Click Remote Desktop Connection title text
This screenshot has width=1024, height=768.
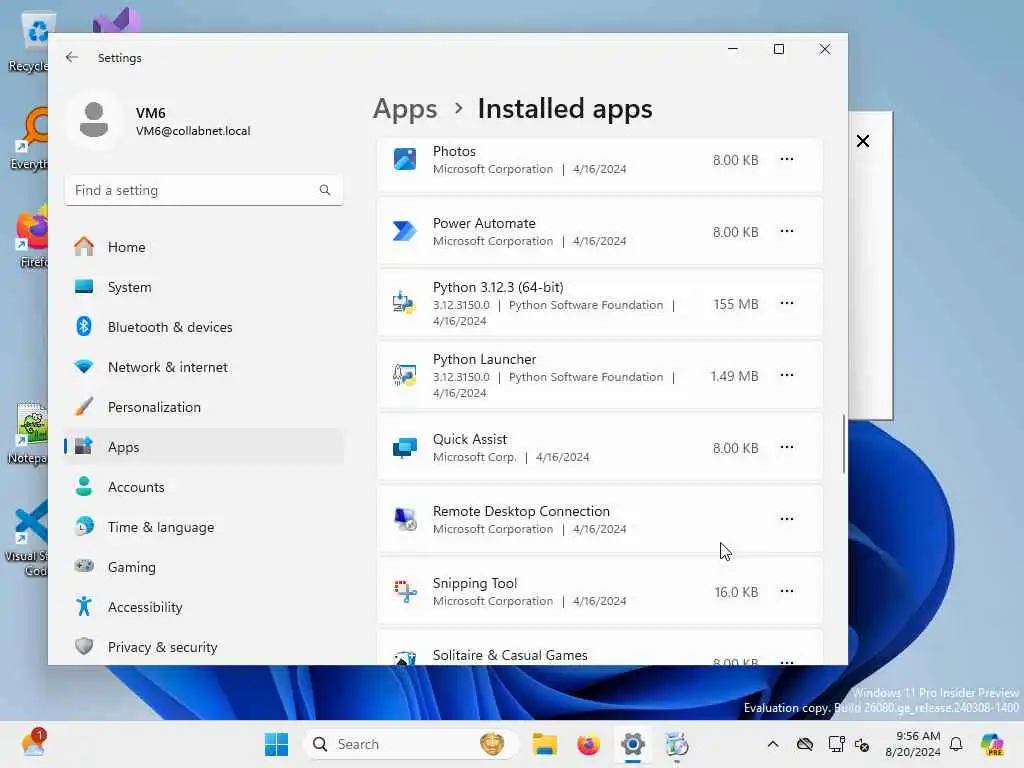521,511
